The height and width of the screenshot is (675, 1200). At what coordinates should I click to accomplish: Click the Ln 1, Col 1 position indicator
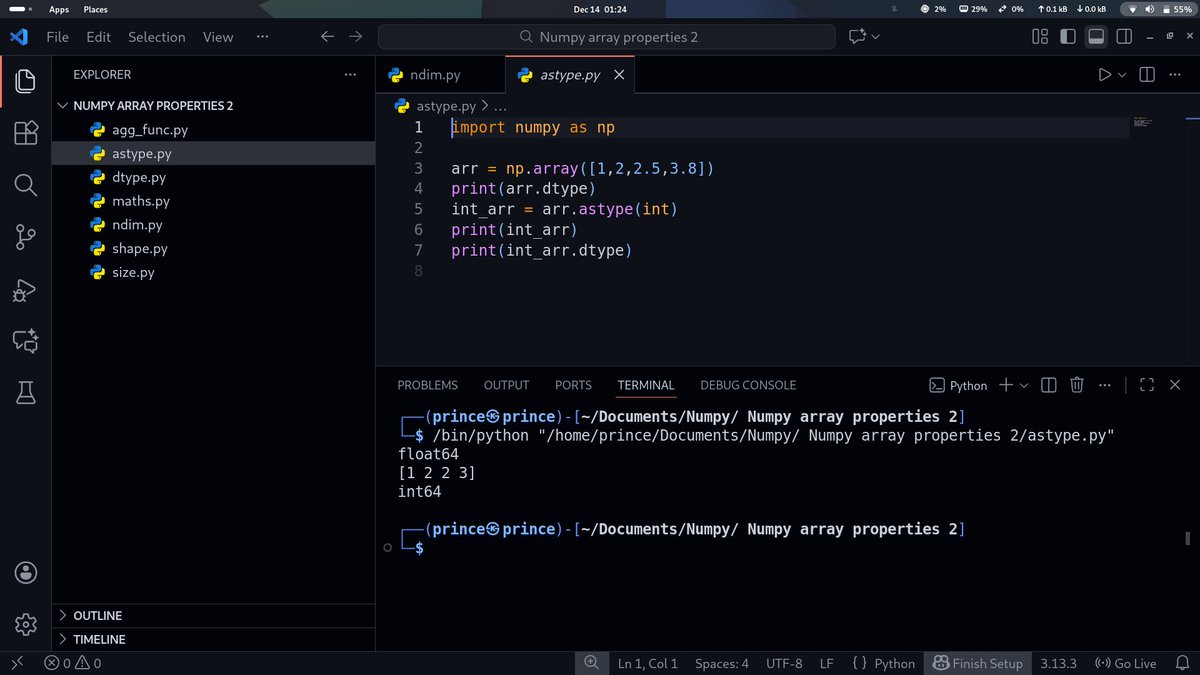647,663
